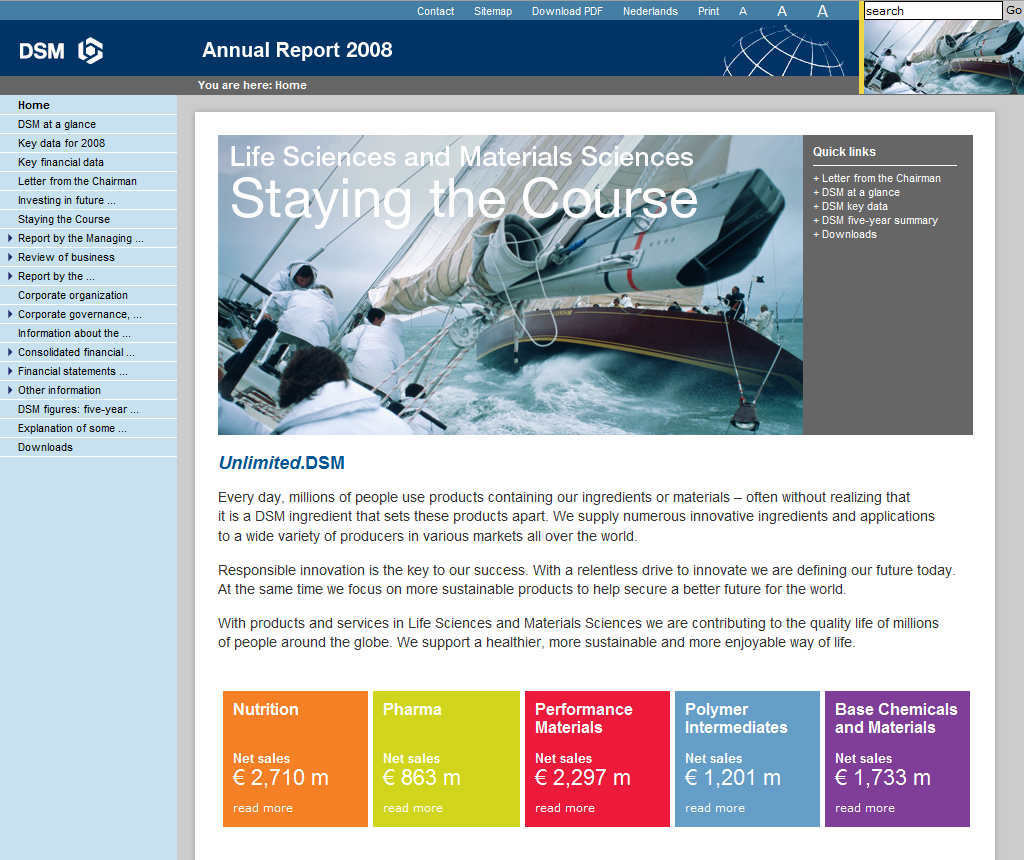The height and width of the screenshot is (860, 1024).
Task: Select the small font size A
Action: tap(743, 11)
